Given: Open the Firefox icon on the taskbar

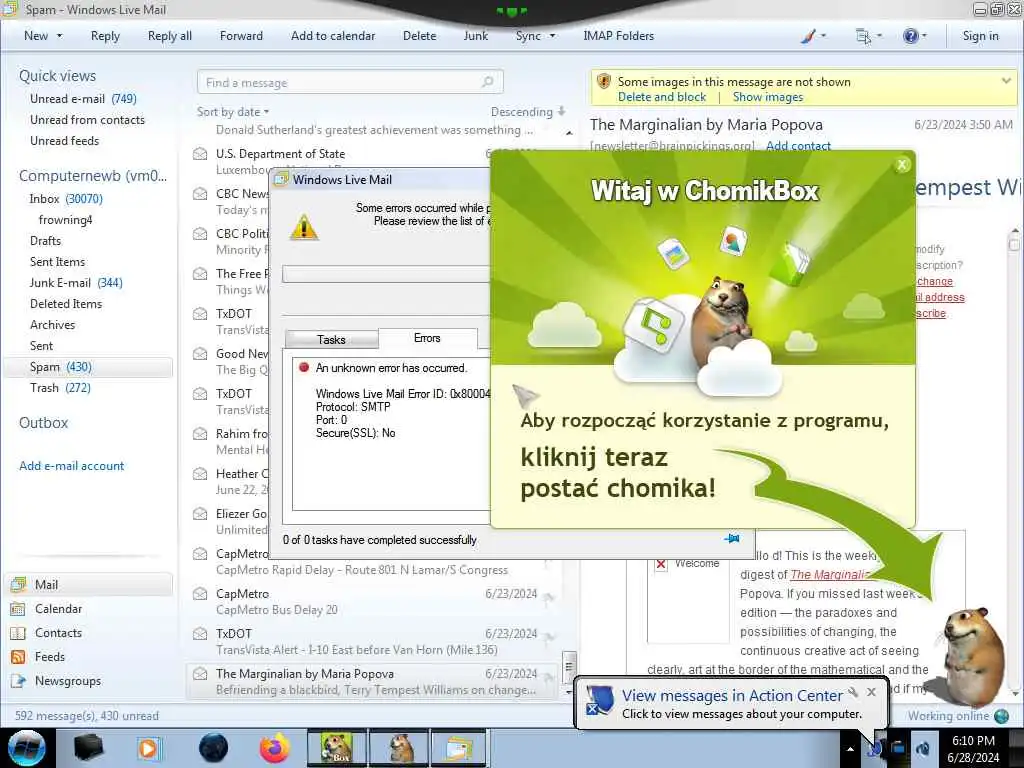Looking at the screenshot, I should pyautogui.click(x=274, y=748).
